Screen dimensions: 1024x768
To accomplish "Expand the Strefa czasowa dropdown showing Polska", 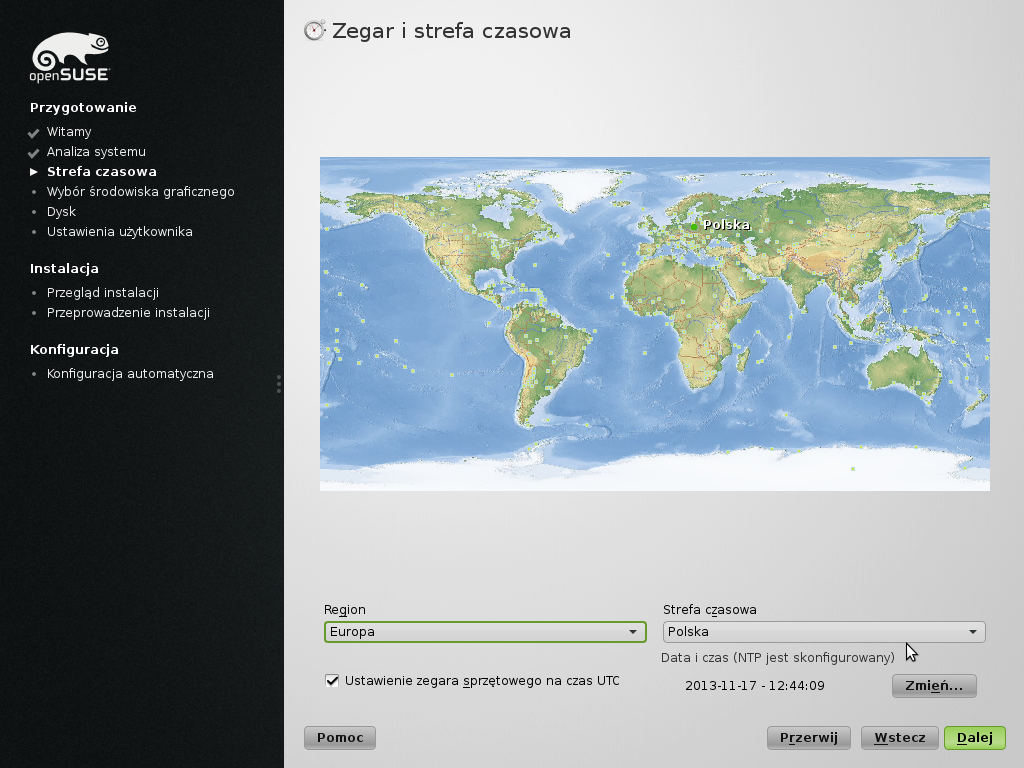I will (823, 632).
